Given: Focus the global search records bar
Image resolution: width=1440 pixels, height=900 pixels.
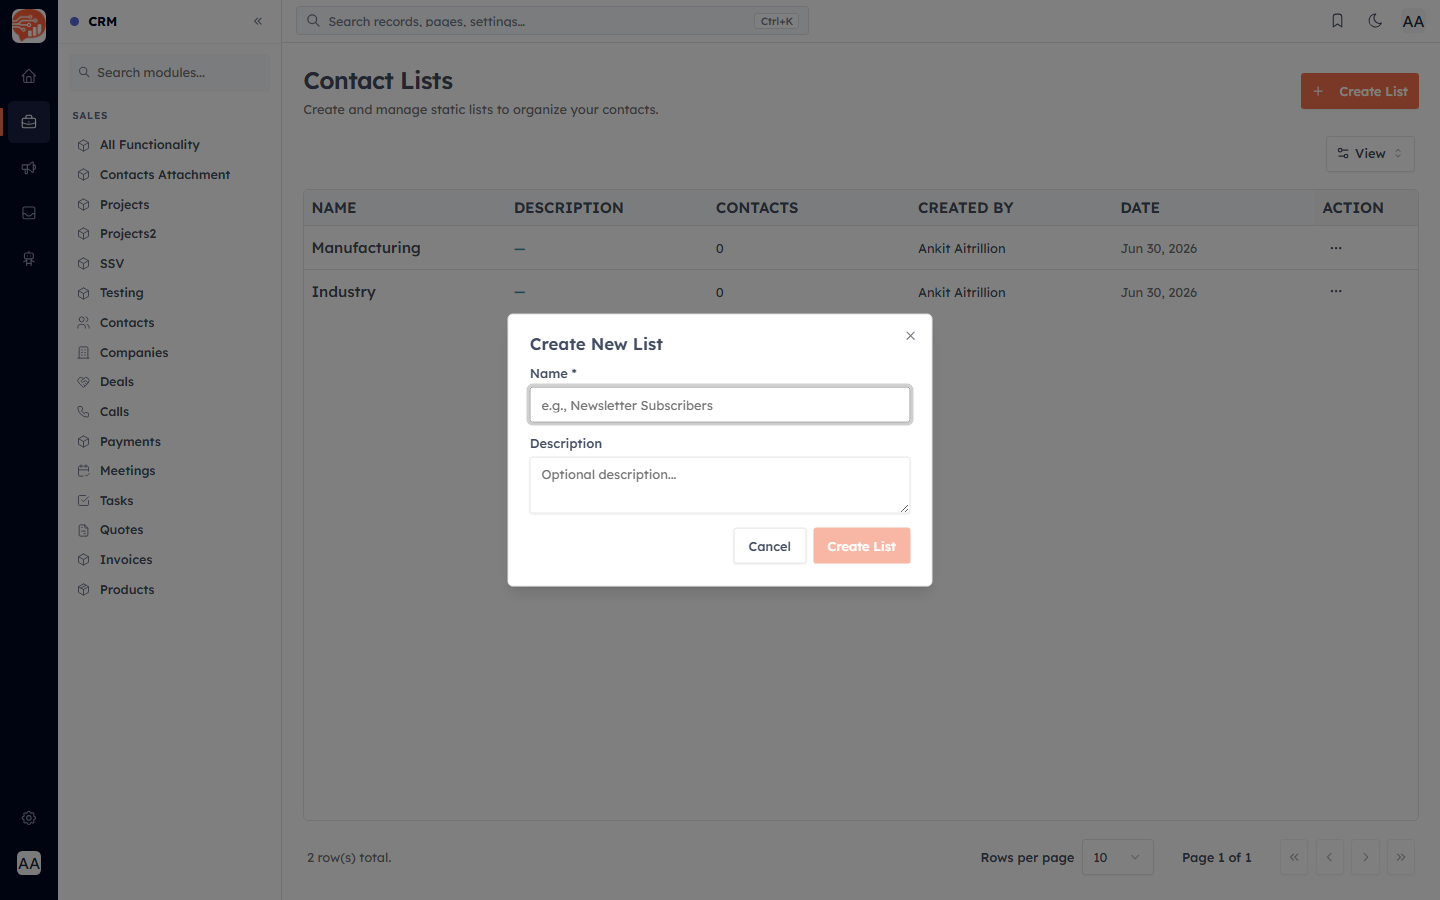Looking at the screenshot, I should click(552, 21).
